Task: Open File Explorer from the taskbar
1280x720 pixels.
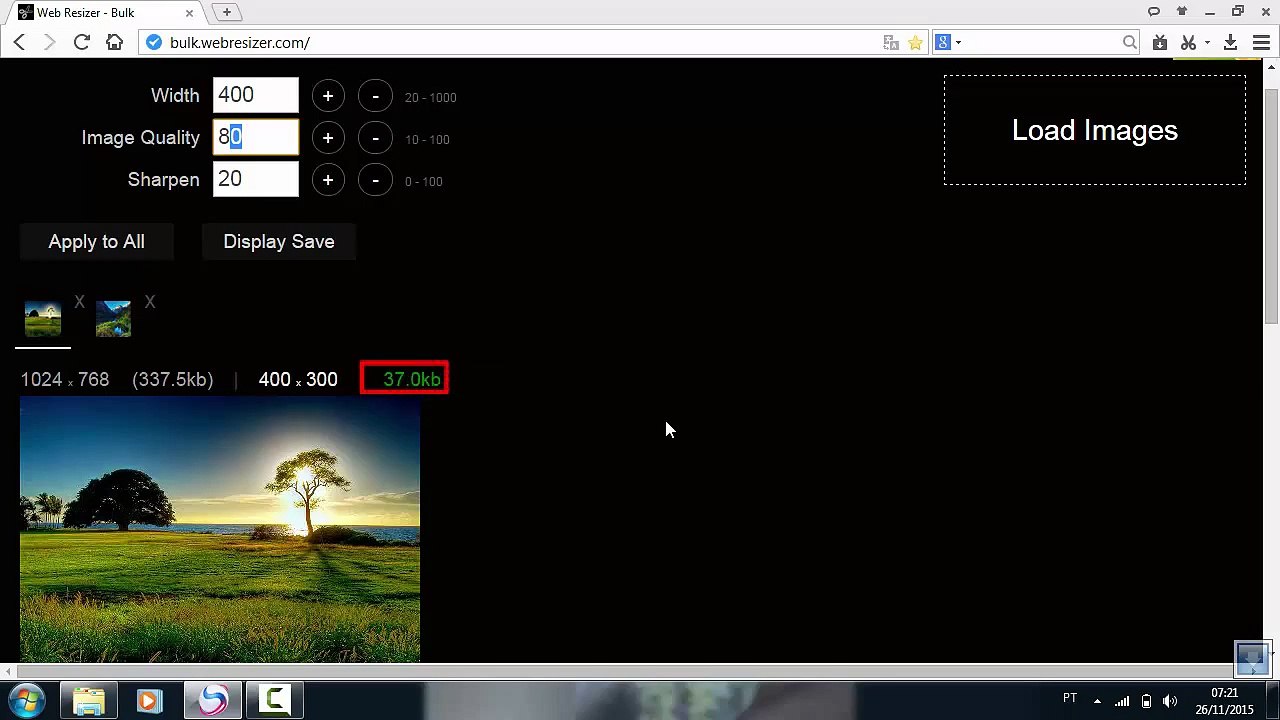Action: (89, 701)
